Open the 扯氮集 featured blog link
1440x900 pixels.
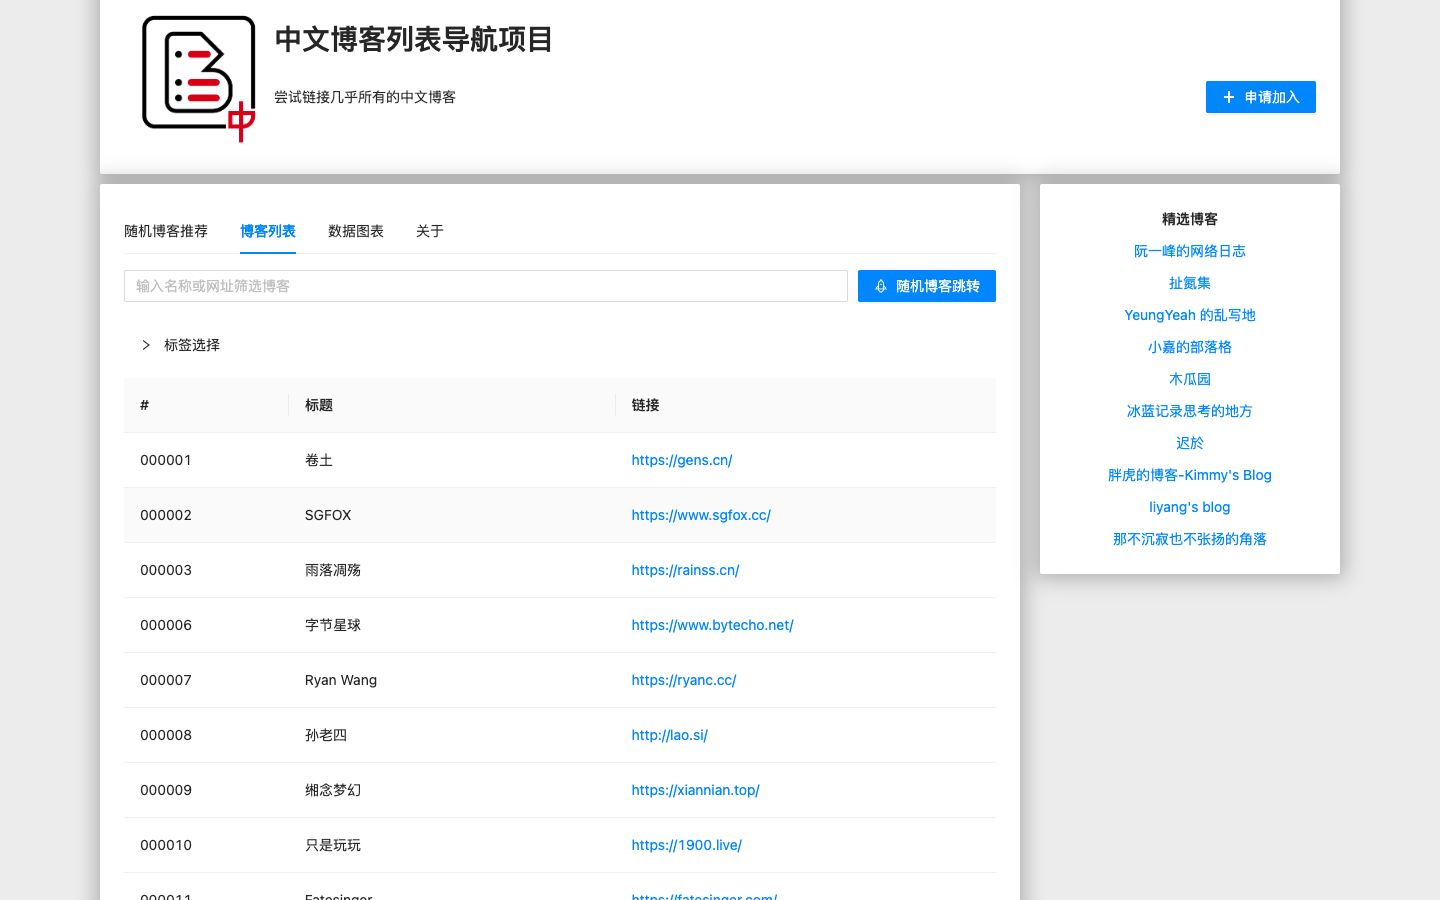point(1189,283)
